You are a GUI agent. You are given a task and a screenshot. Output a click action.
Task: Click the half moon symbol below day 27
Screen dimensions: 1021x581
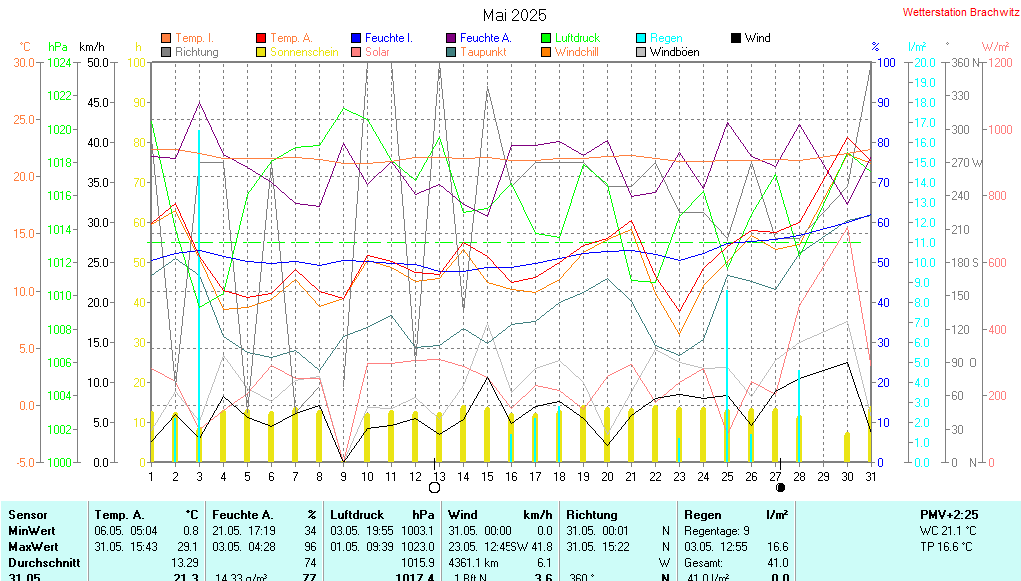pyautogui.click(x=780, y=488)
